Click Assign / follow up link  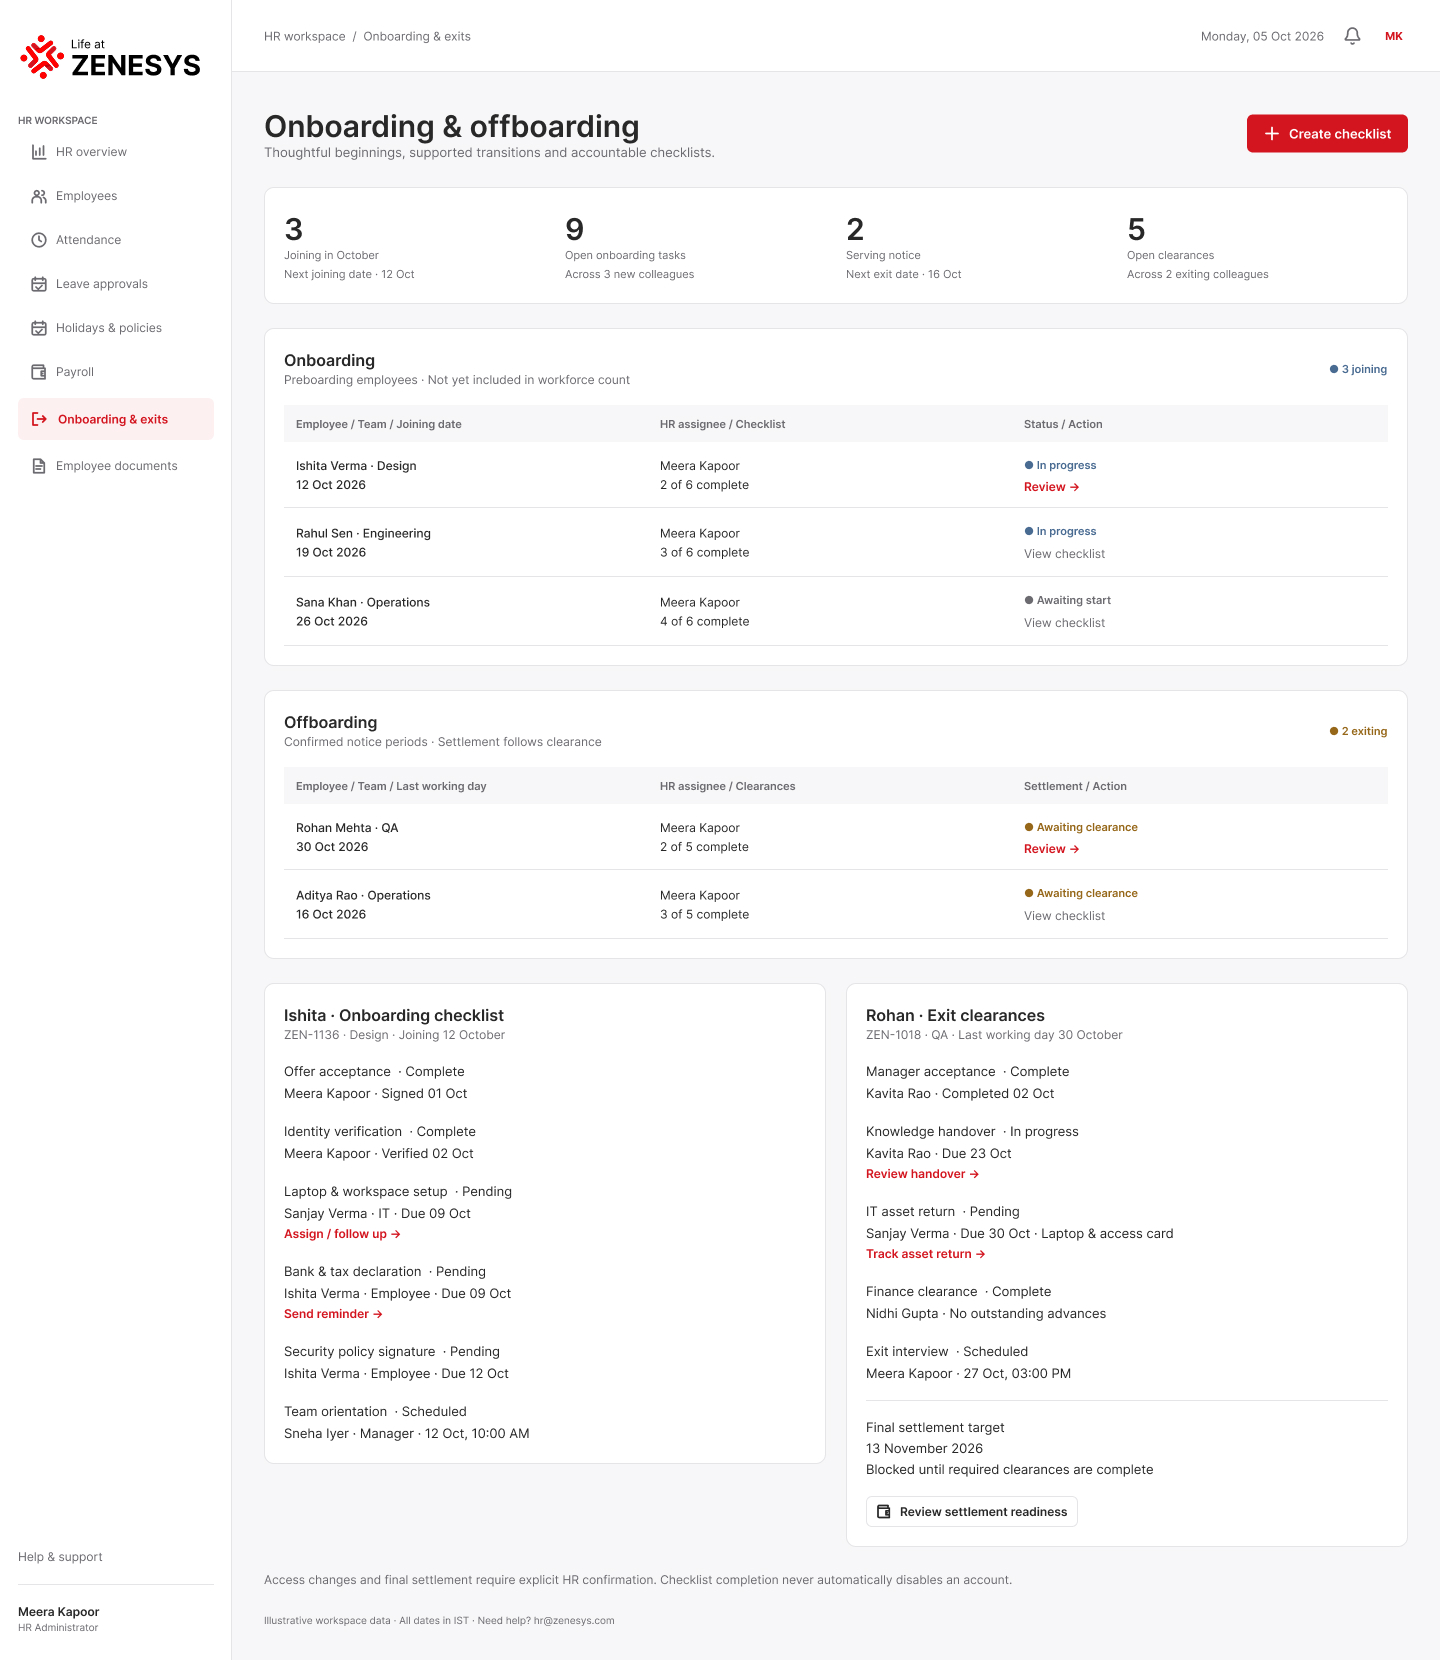(x=342, y=1234)
